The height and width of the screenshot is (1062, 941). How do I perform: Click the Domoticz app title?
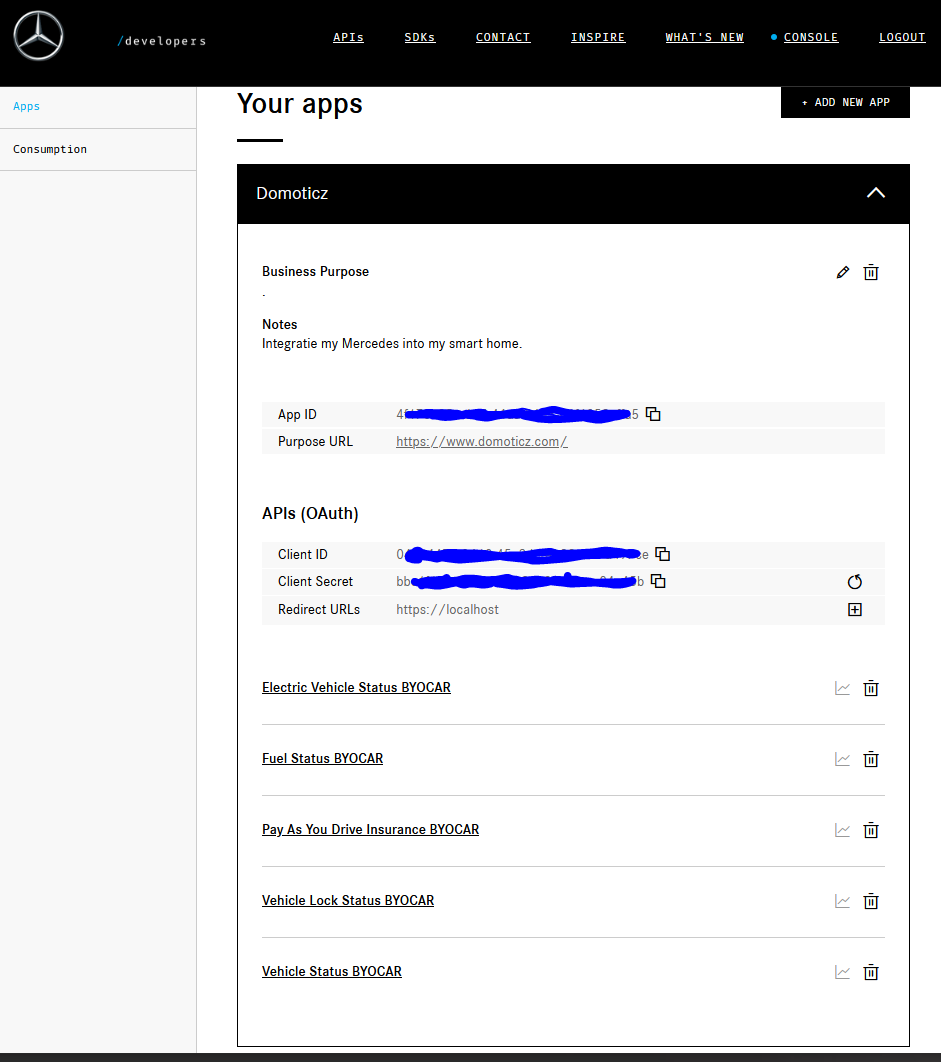pyautogui.click(x=292, y=193)
